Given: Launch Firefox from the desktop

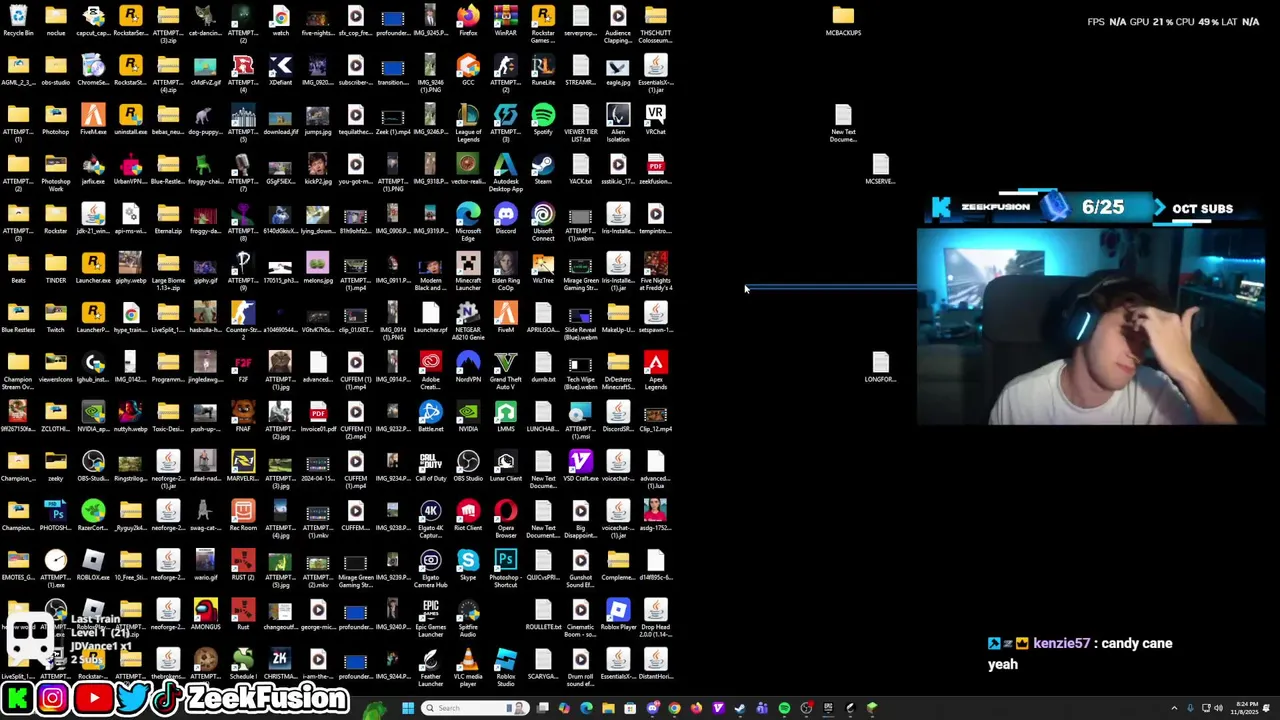Looking at the screenshot, I should point(468,21).
